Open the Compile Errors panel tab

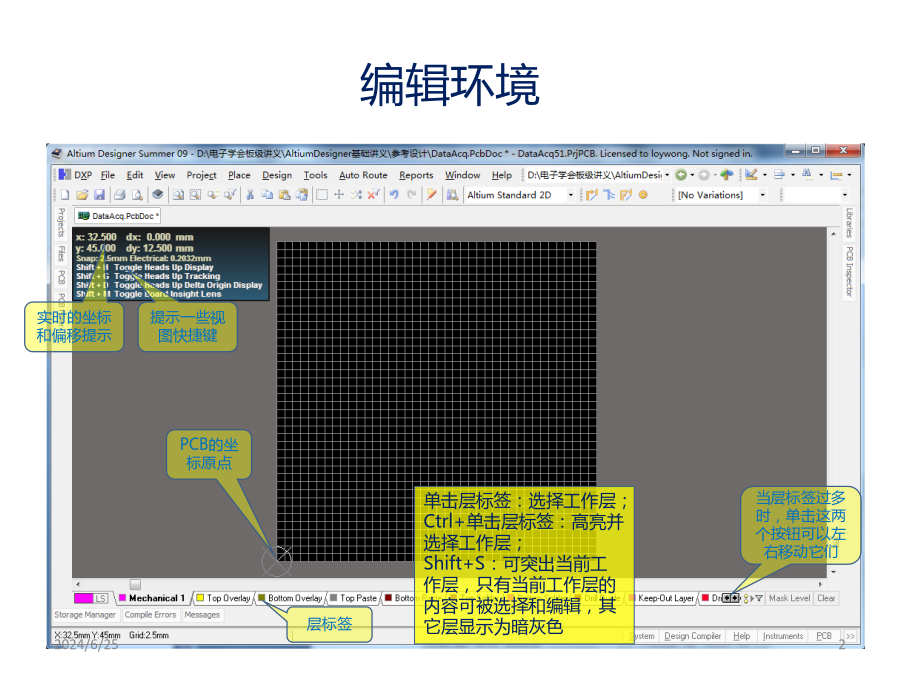(150, 615)
